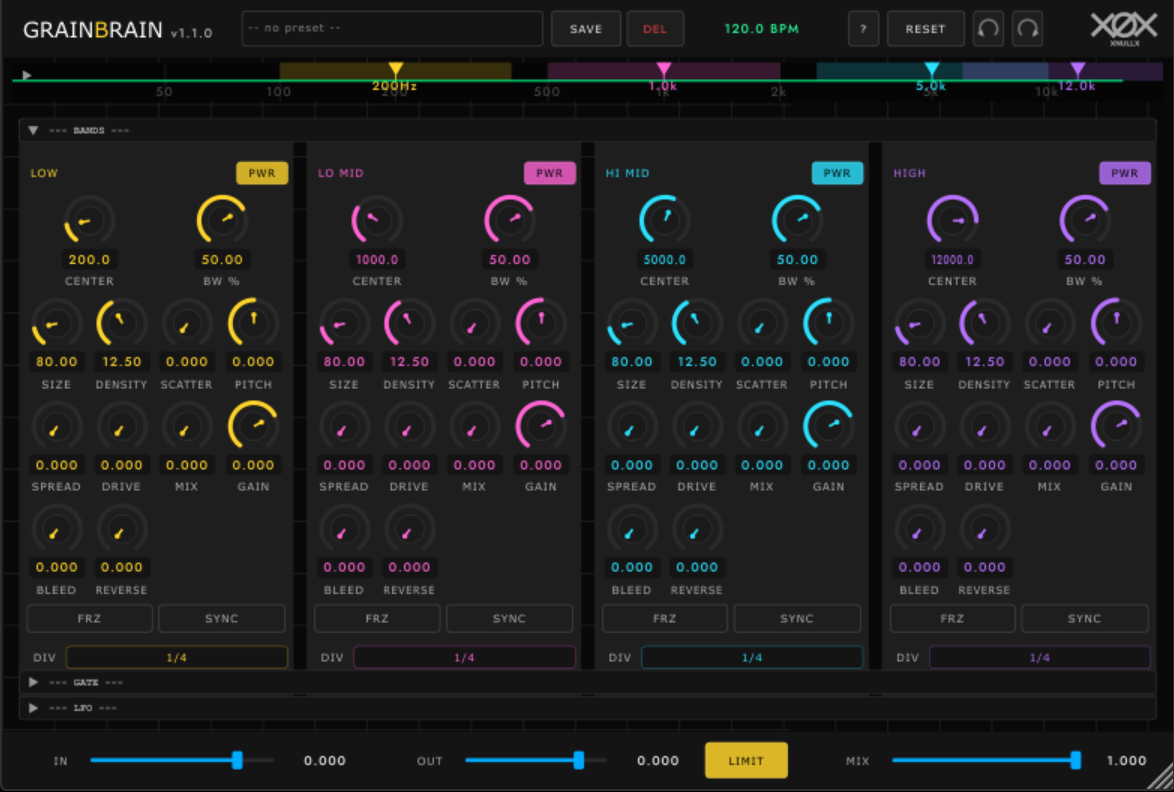Click the XOX Xmullx logo
Screen dimensions: 1174x792
click(x=1124, y=28)
